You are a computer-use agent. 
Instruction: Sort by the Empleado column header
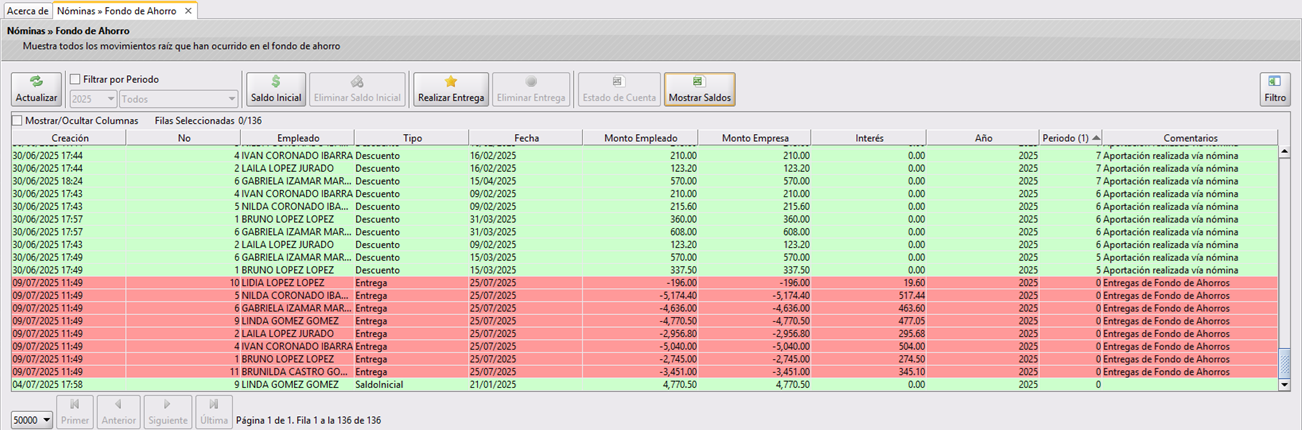click(297, 137)
